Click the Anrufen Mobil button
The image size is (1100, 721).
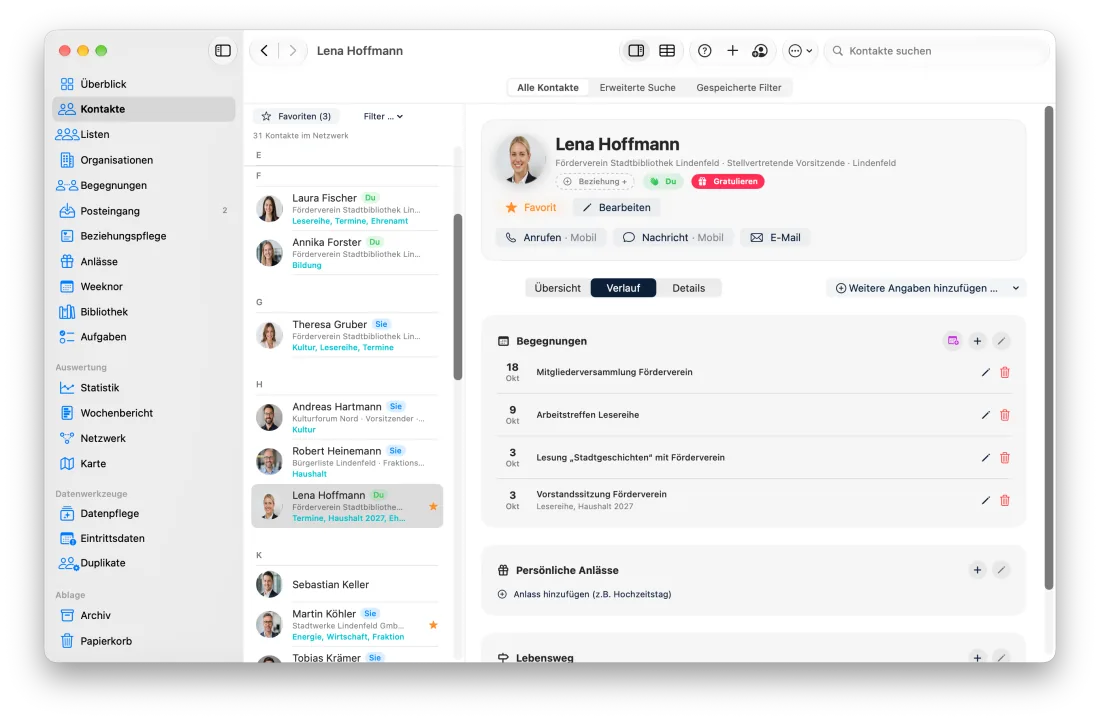tap(551, 238)
